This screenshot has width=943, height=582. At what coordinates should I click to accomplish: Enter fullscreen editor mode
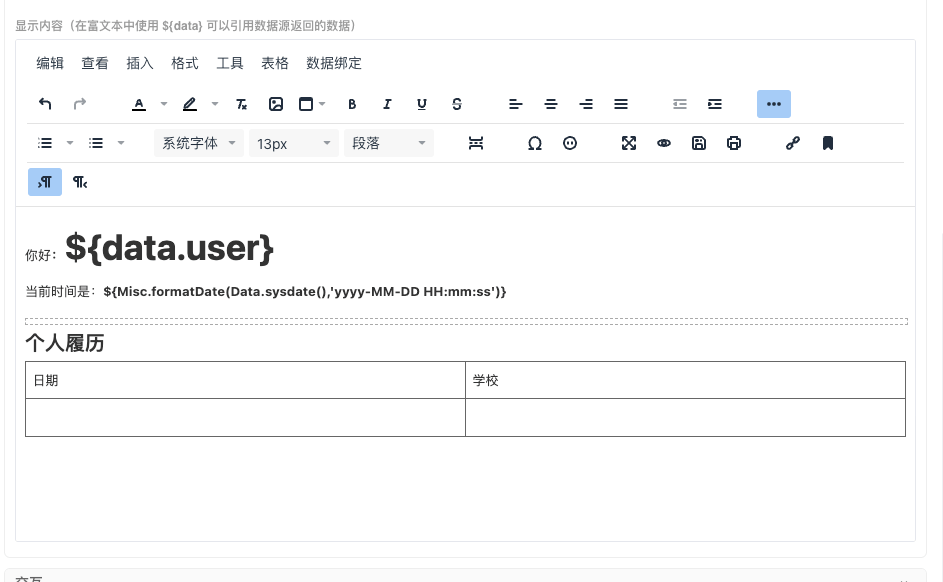coord(629,143)
